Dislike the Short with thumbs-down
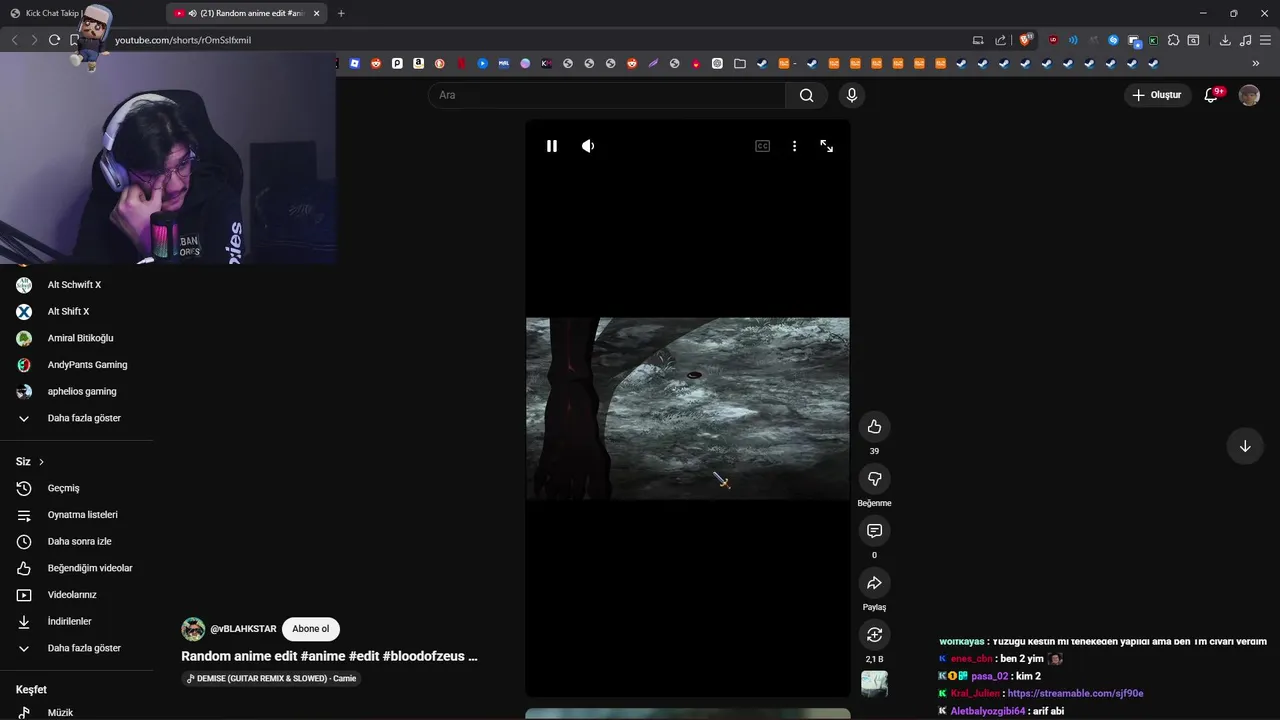Viewport: 1280px width, 720px height. pos(874,479)
